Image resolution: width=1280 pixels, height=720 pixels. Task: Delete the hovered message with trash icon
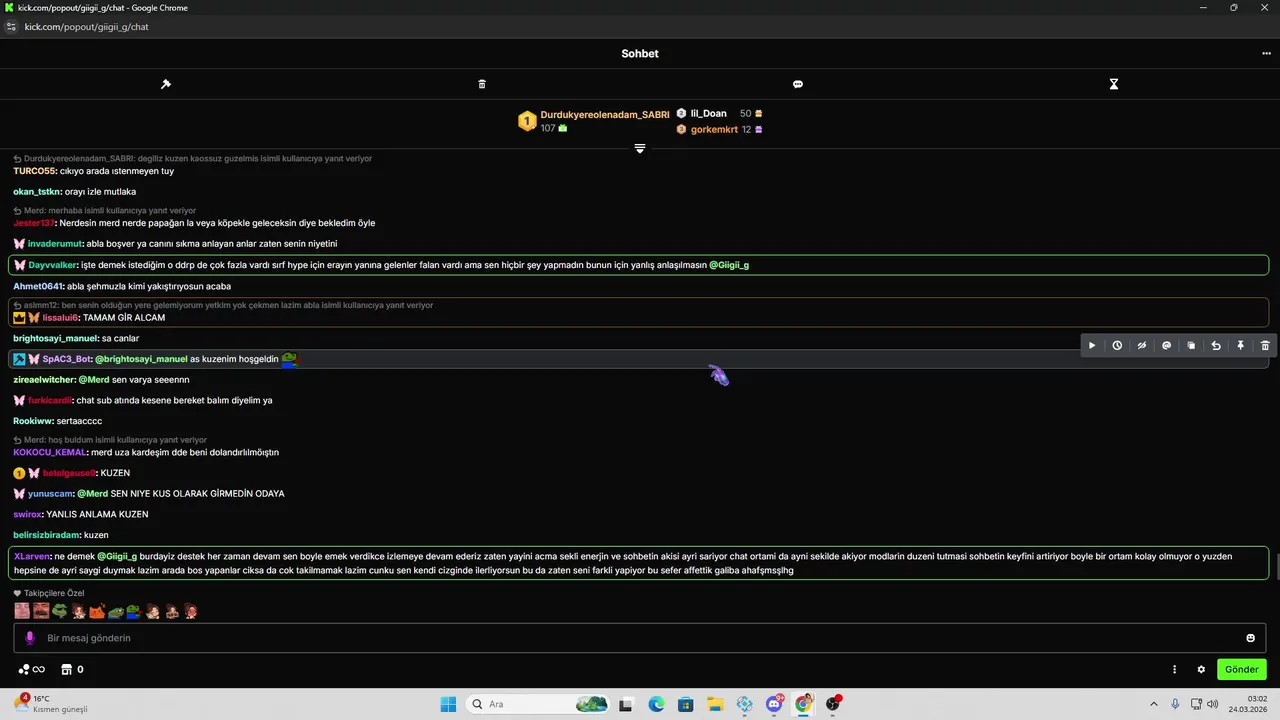pos(1265,346)
